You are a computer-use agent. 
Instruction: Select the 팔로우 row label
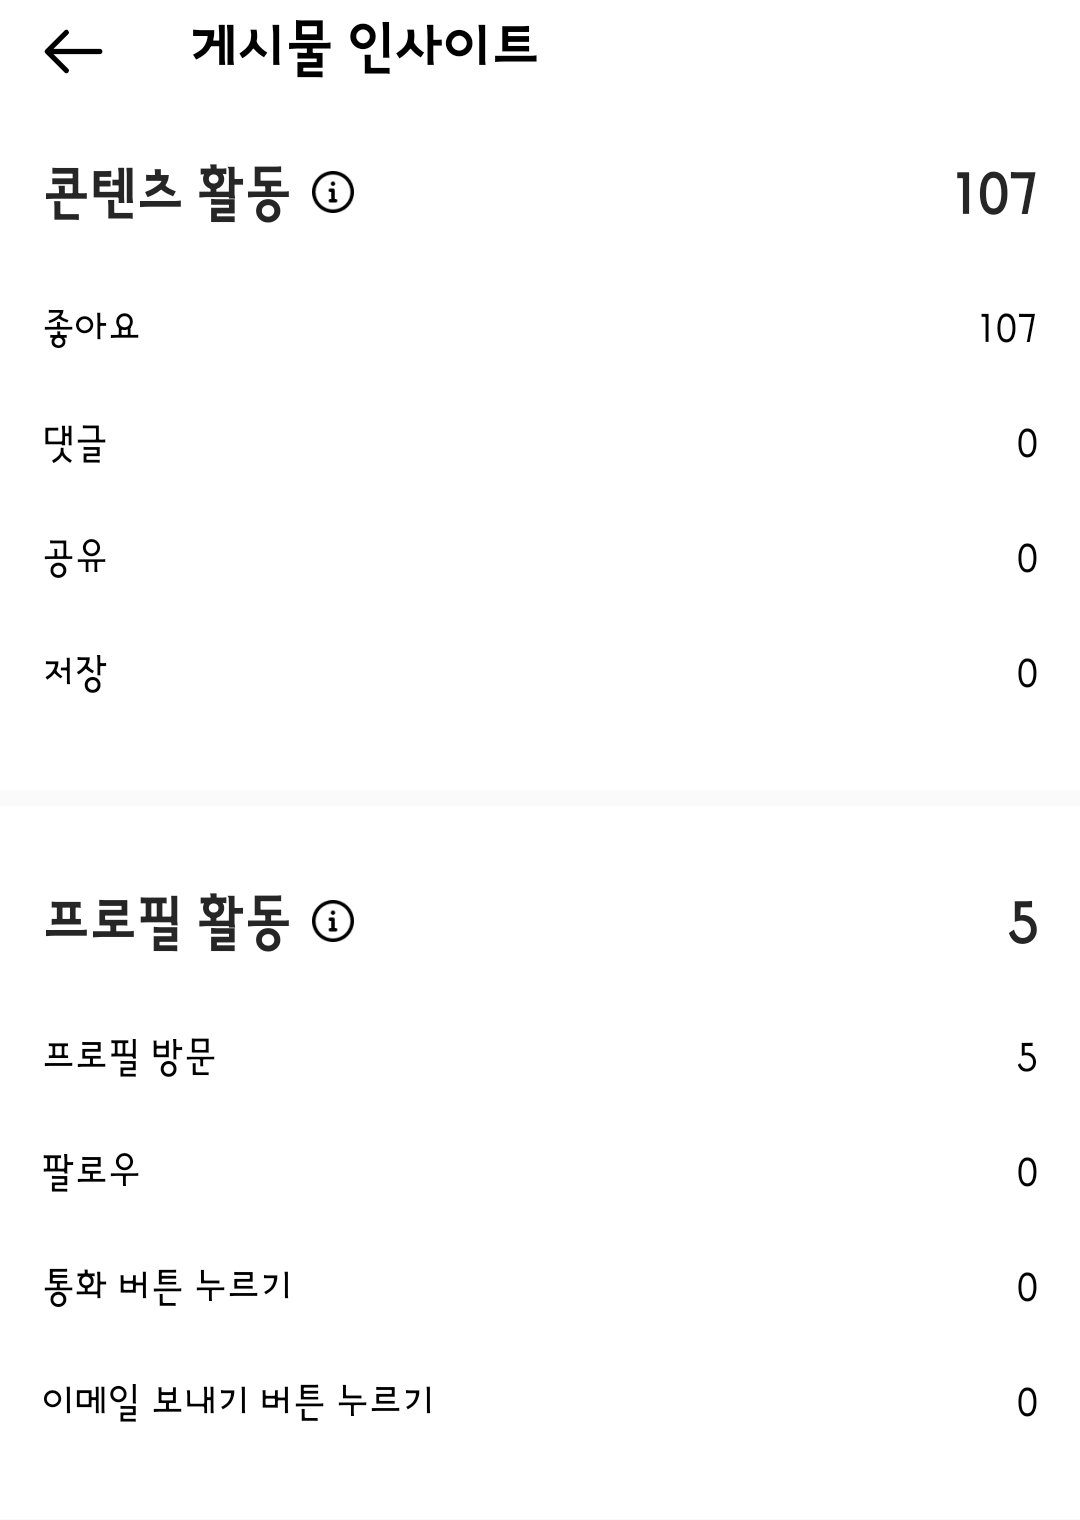click(x=91, y=1171)
